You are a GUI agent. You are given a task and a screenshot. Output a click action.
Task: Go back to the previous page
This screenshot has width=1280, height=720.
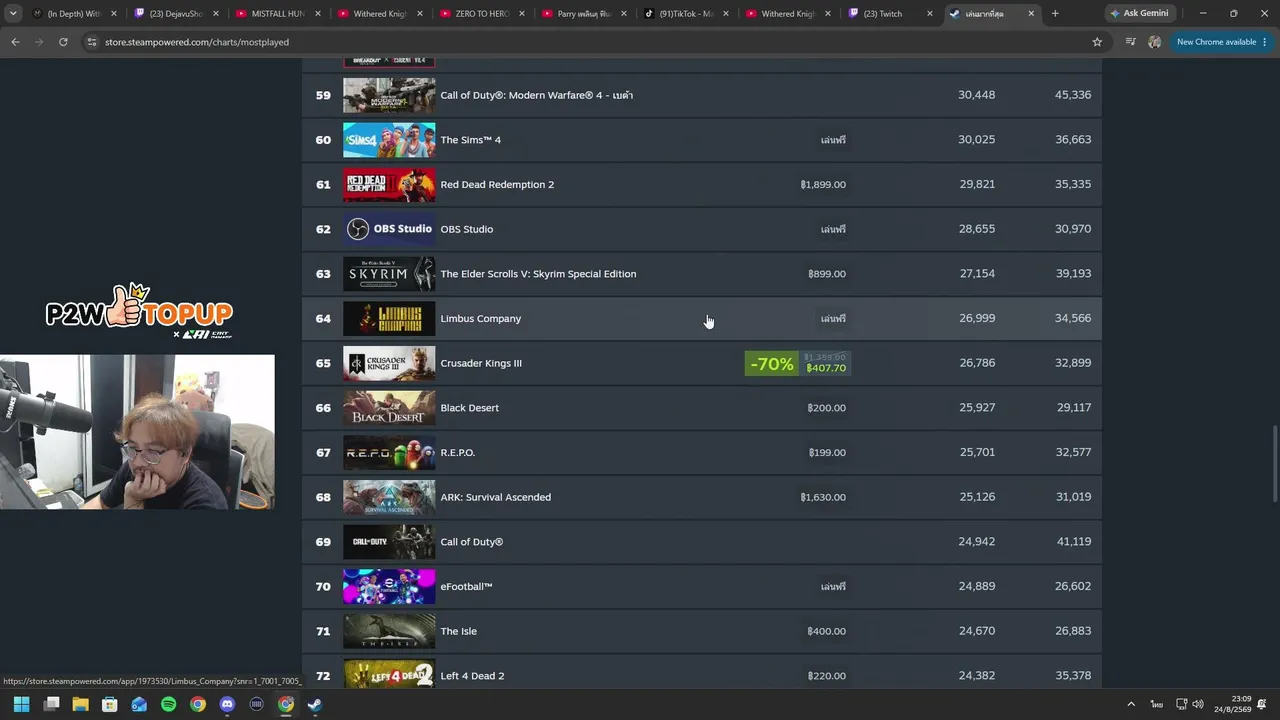(x=15, y=42)
